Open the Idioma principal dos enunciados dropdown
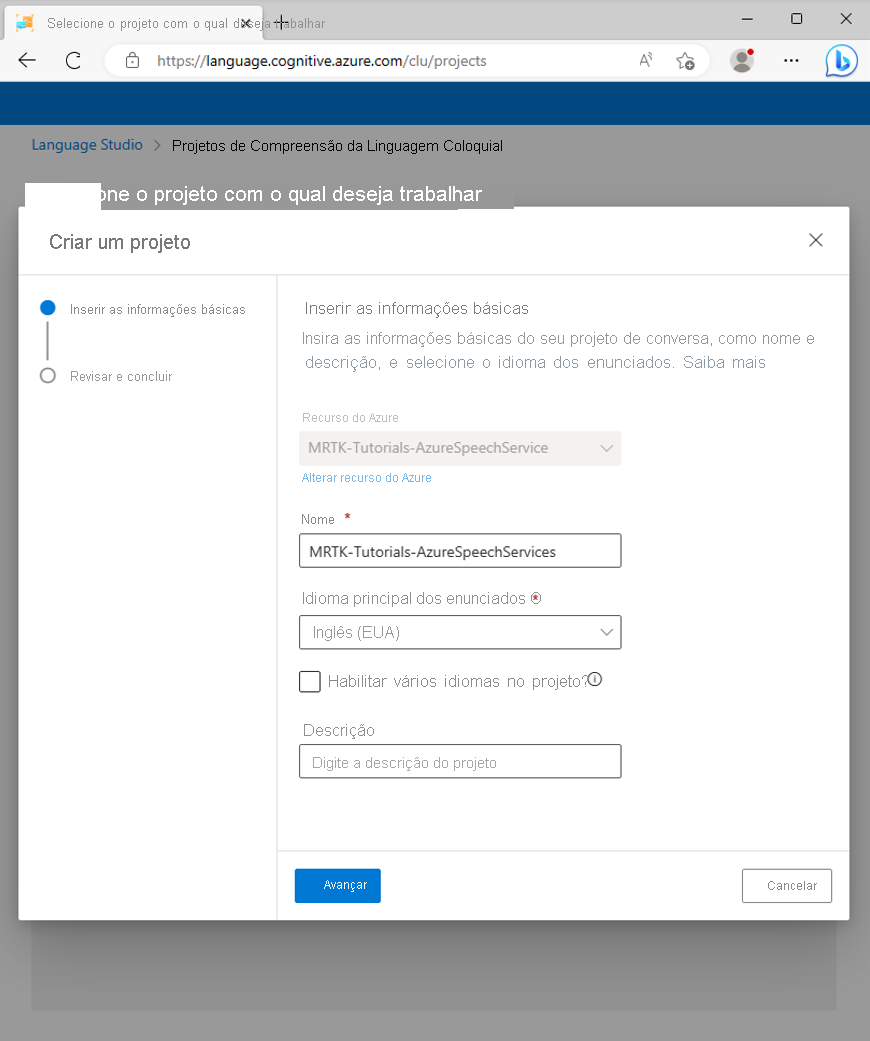This screenshot has width=870, height=1041. [460, 632]
